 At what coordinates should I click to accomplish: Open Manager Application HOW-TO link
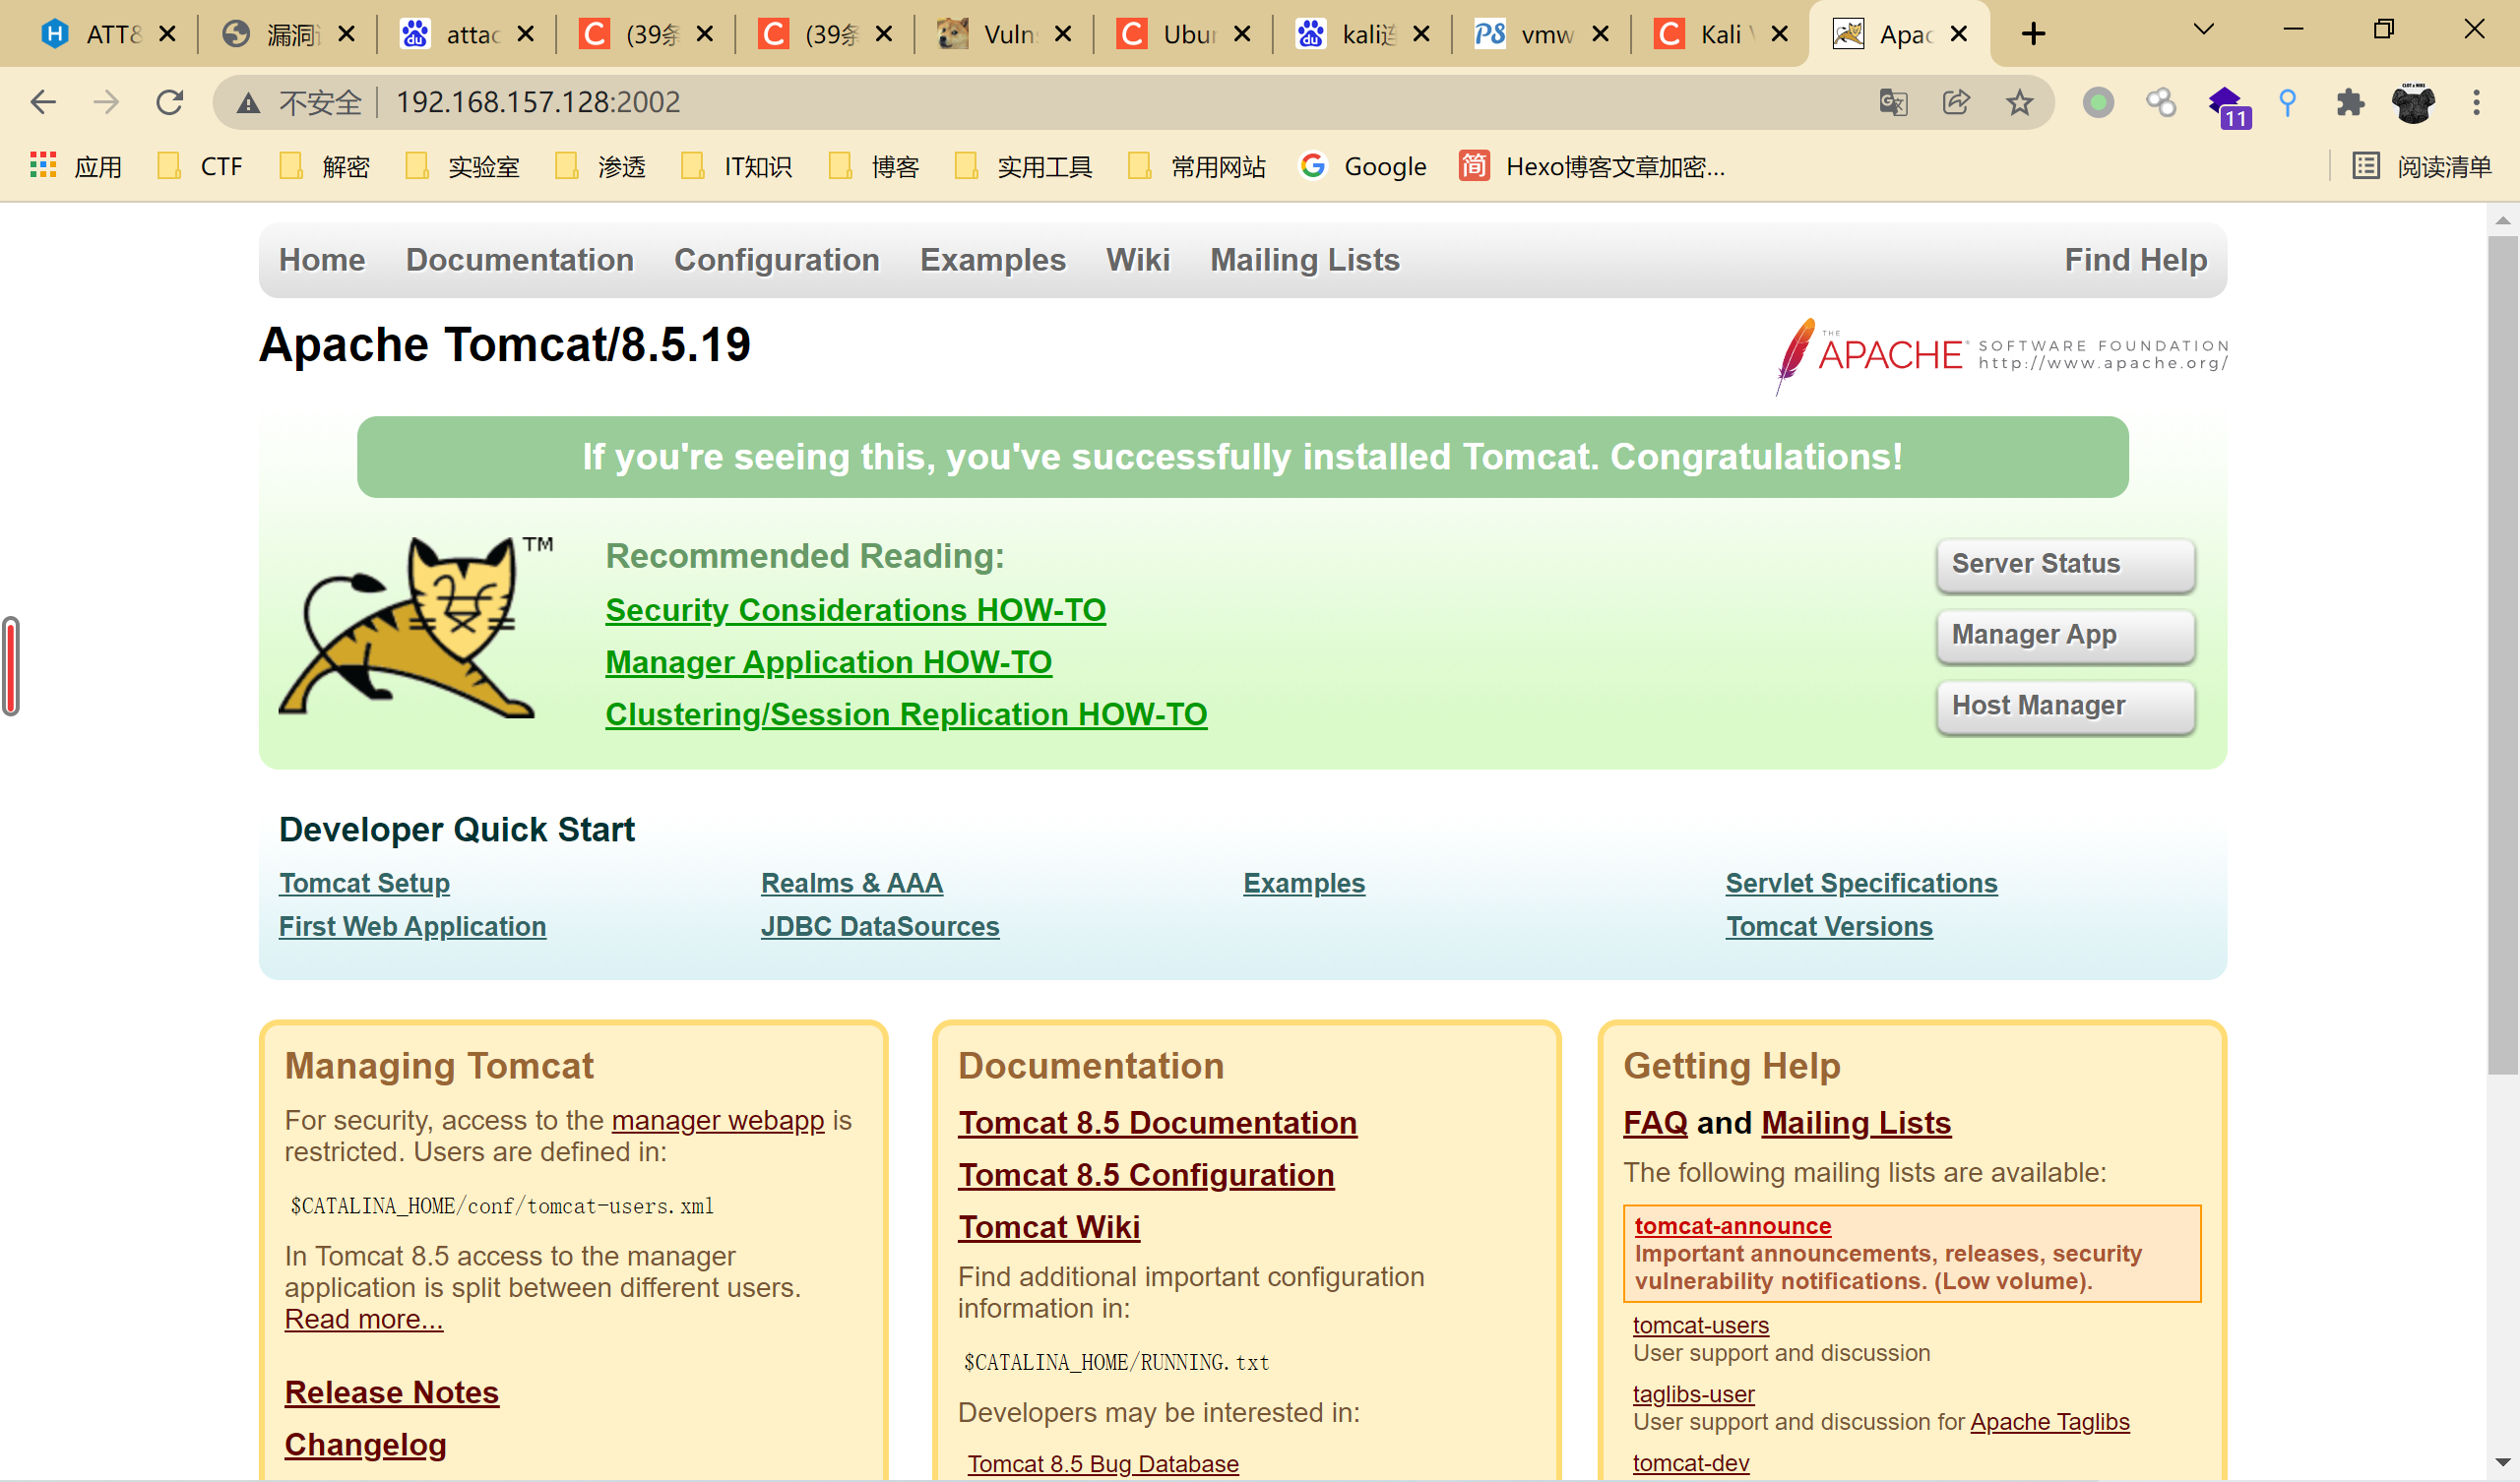tap(828, 662)
